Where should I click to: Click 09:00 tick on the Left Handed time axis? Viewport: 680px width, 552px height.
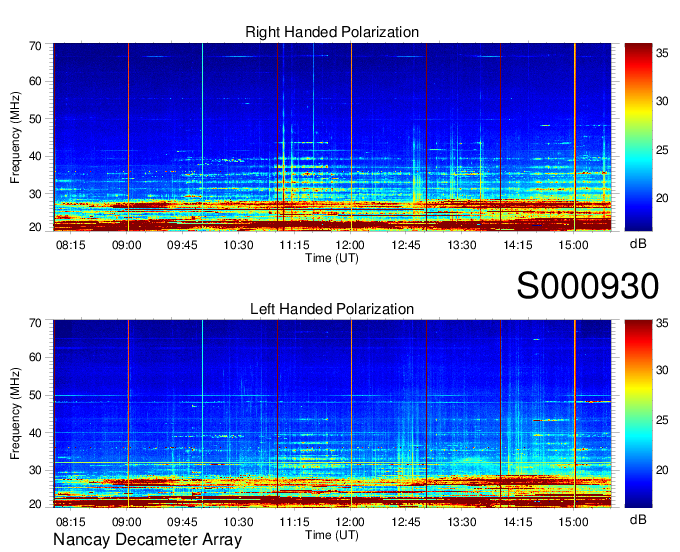tap(127, 522)
